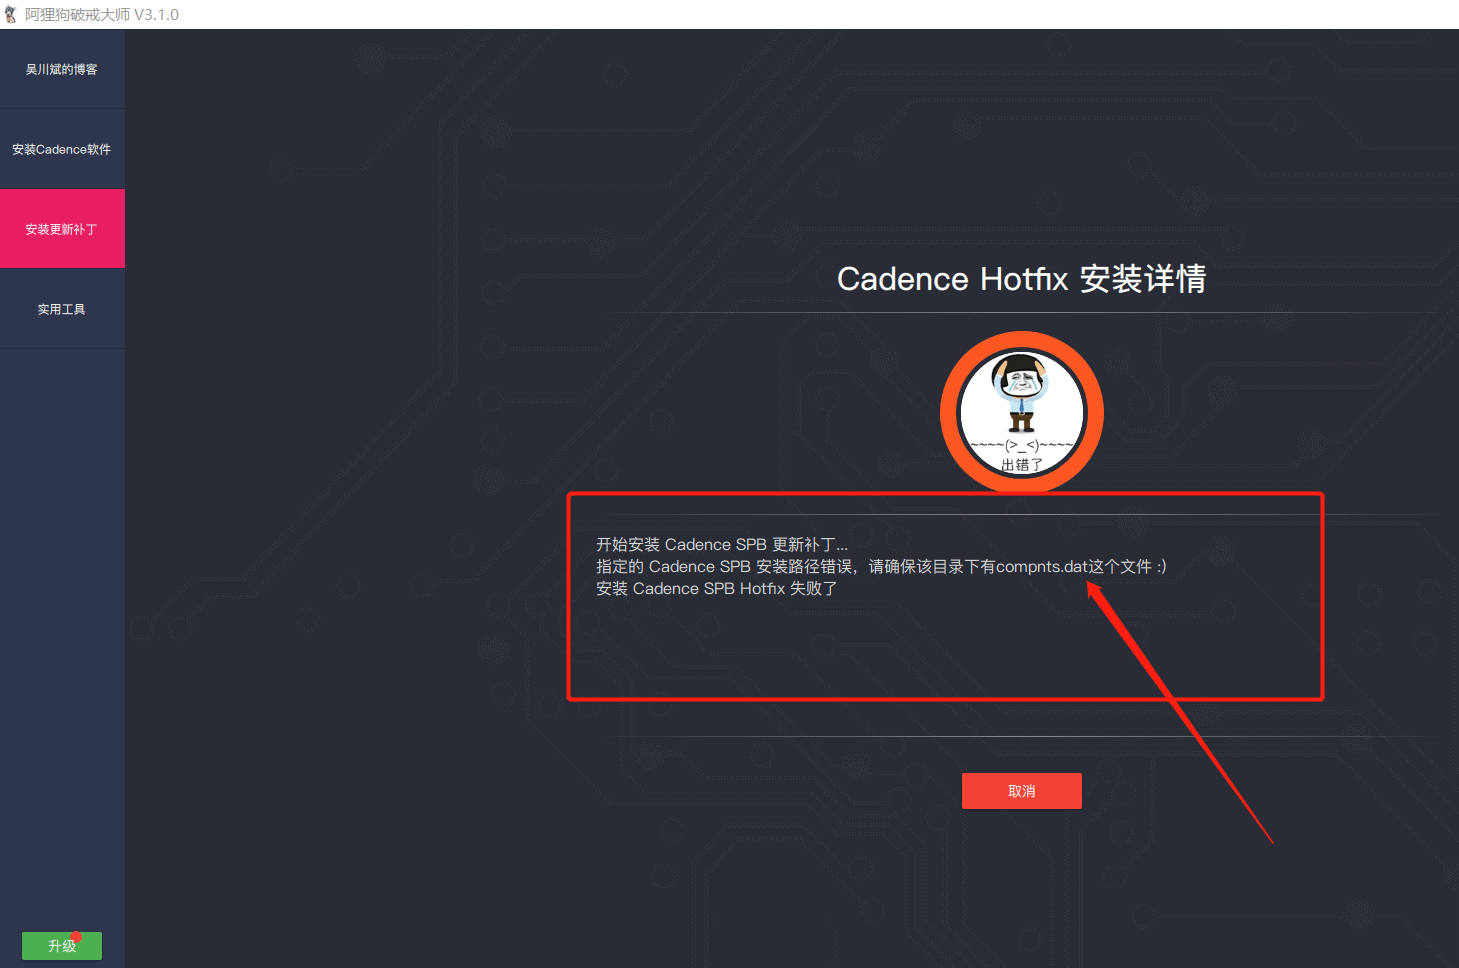Screen dimensions: 1459x968
Task: Click the Cadence Hotfix 安装详情 heading
Action: tap(1021, 279)
